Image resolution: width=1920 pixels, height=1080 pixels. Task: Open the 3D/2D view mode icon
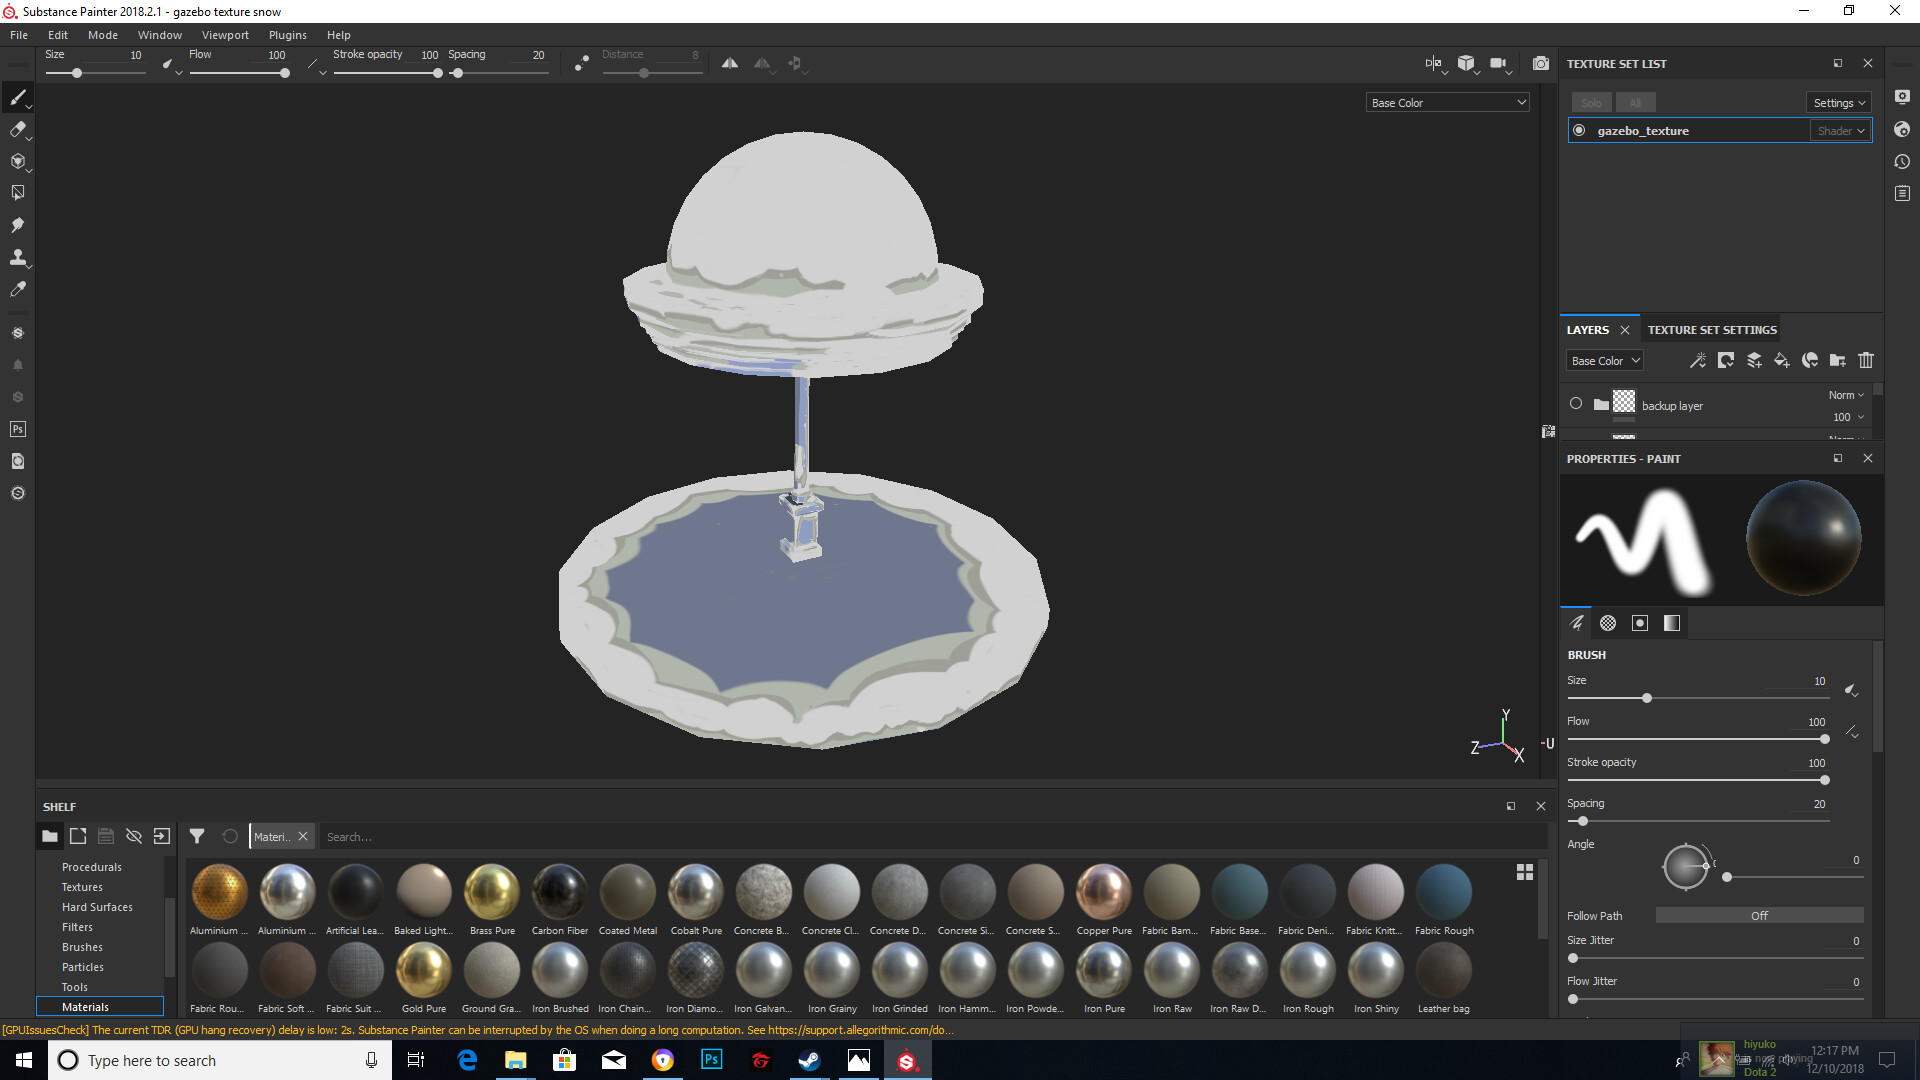[x=1434, y=63]
